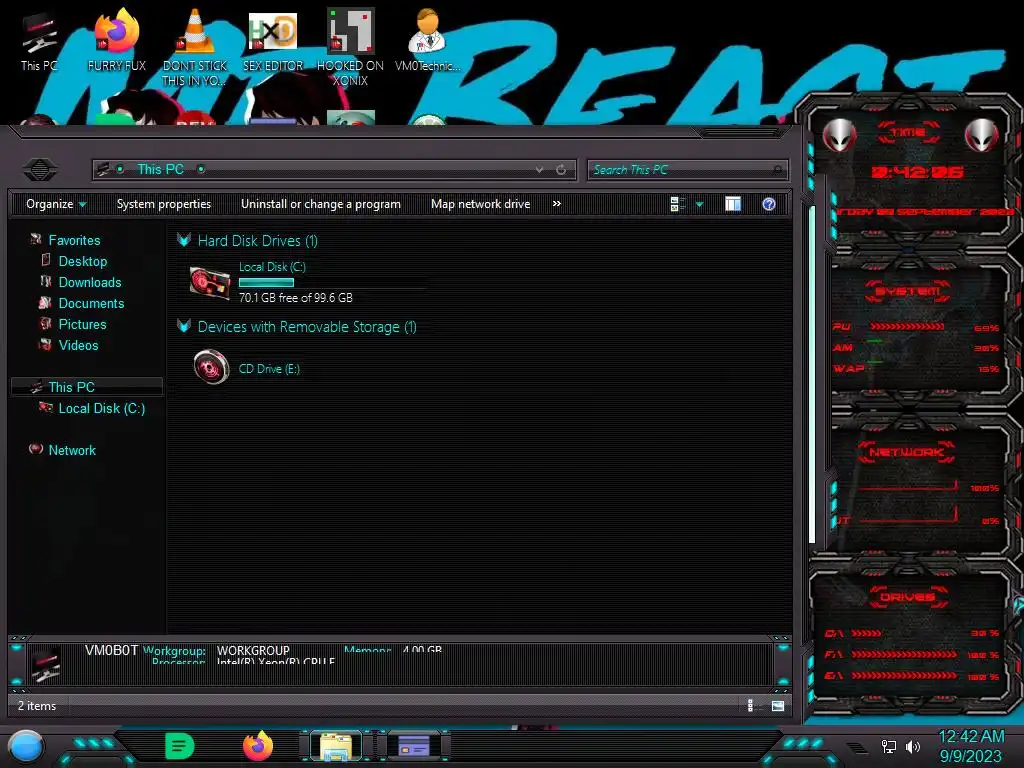Click Local Disk (C:) capacity bar
Screen dimensions: 1024x768
click(332, 283)
